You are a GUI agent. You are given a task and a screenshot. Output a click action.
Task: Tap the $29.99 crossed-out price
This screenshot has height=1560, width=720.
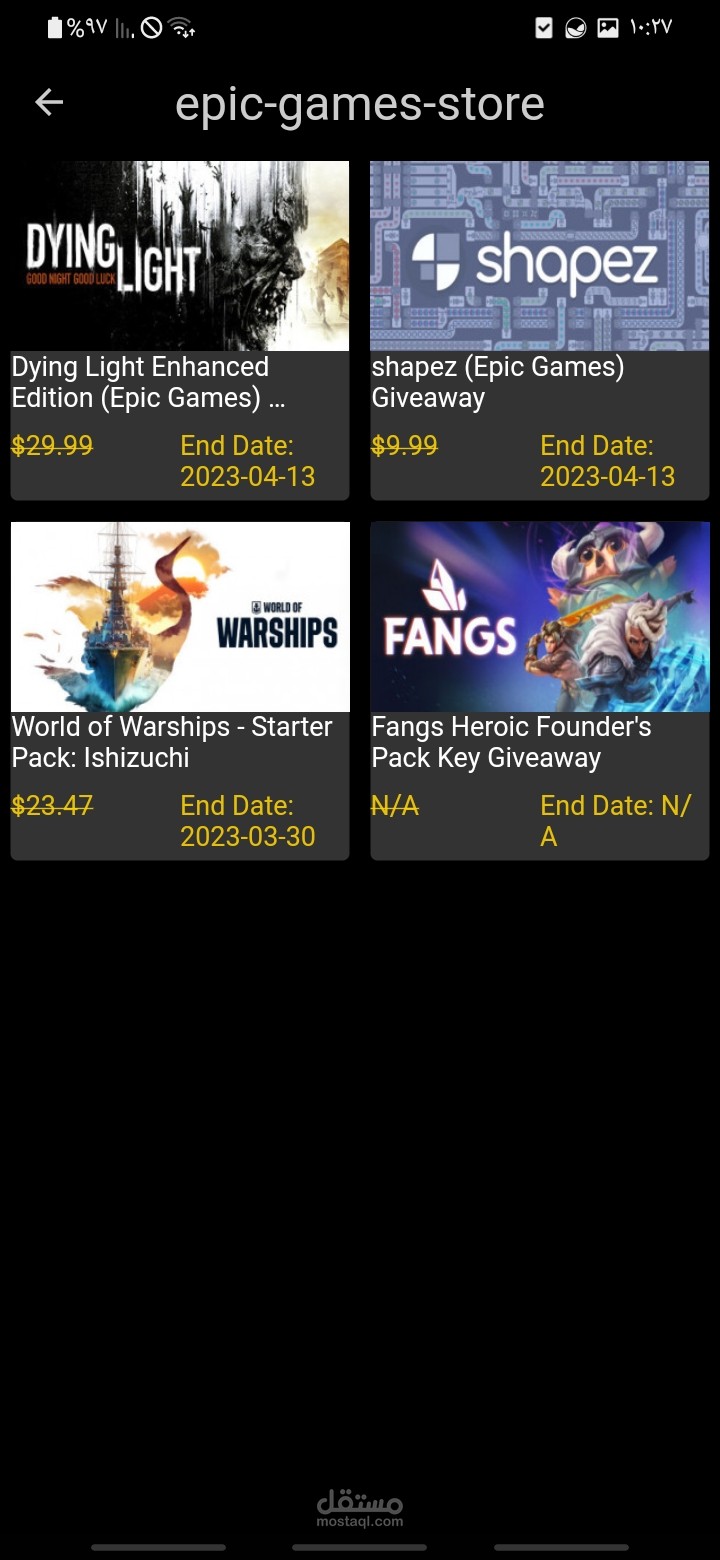[52, 446]
